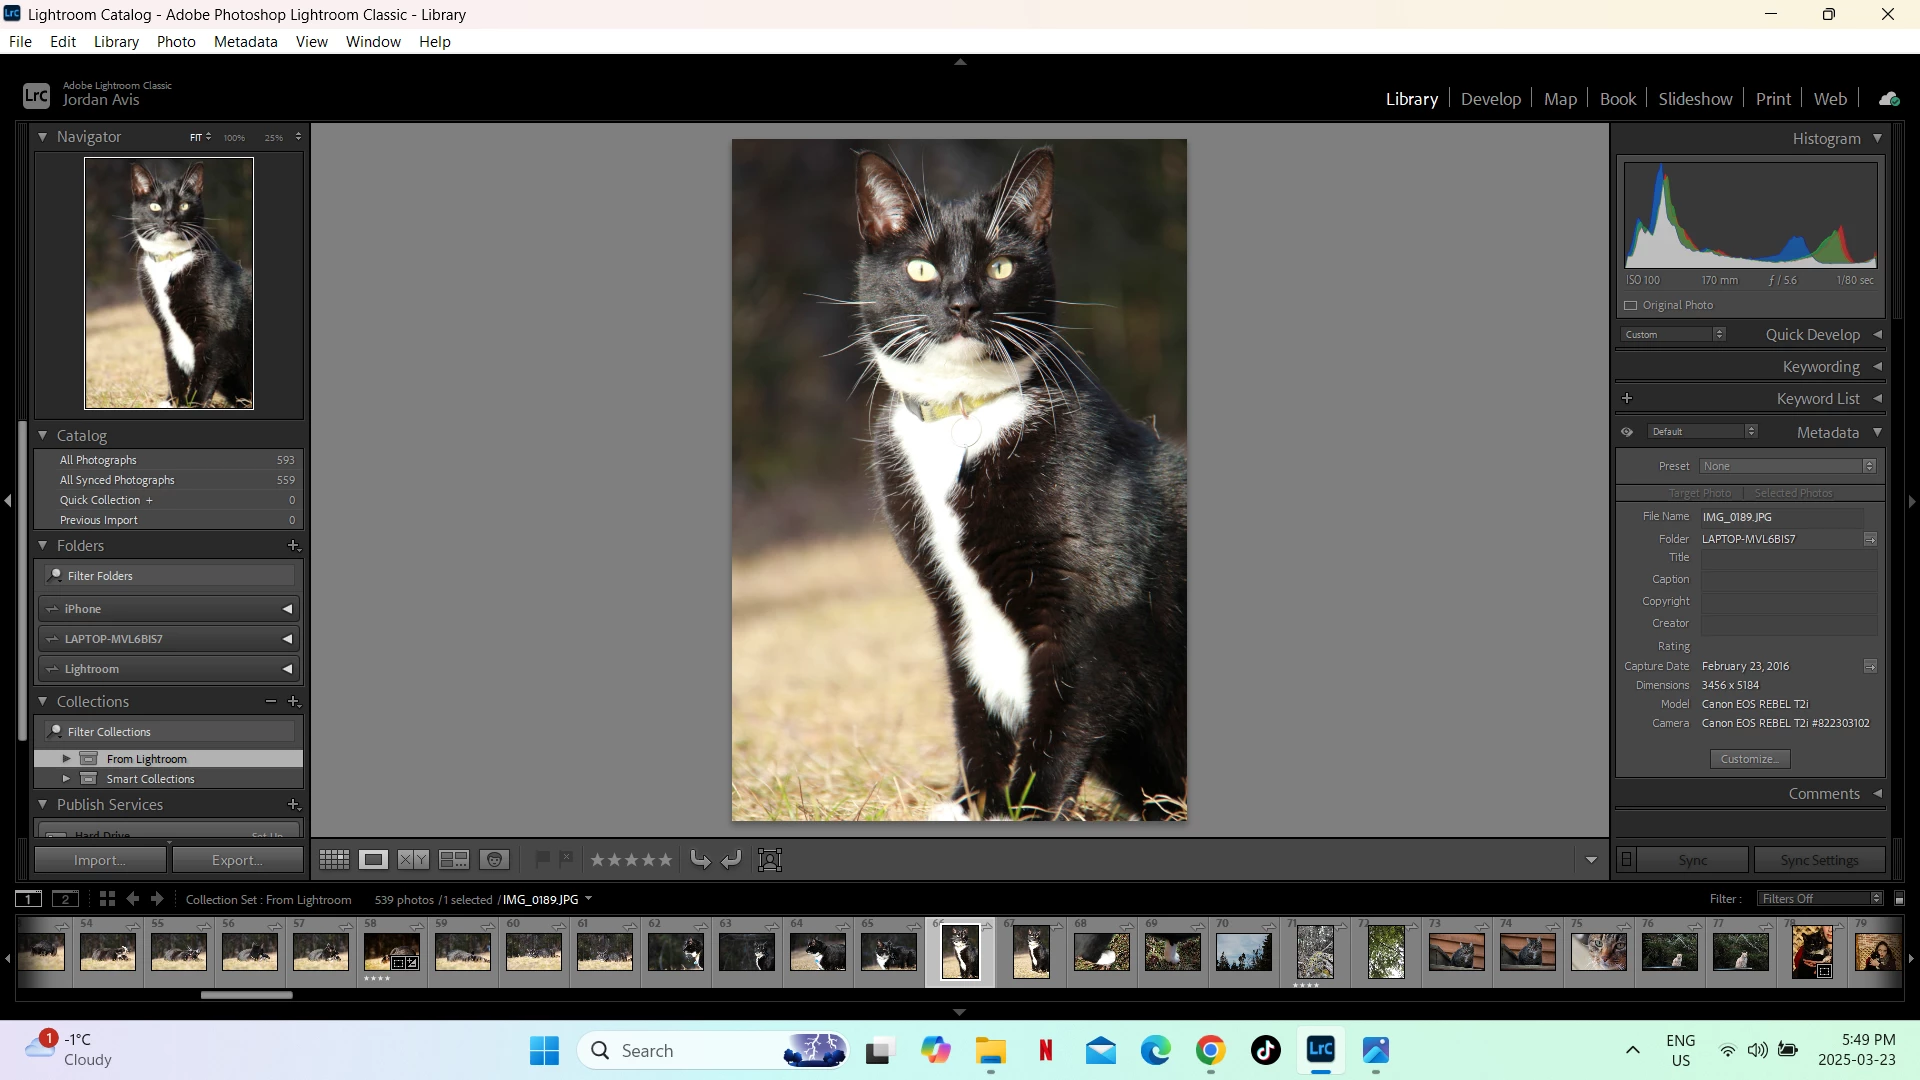This screenshot has width=1920, height=1080.
Task: Enable the Original Photo checkbox
Action: tap(1631, 306)
